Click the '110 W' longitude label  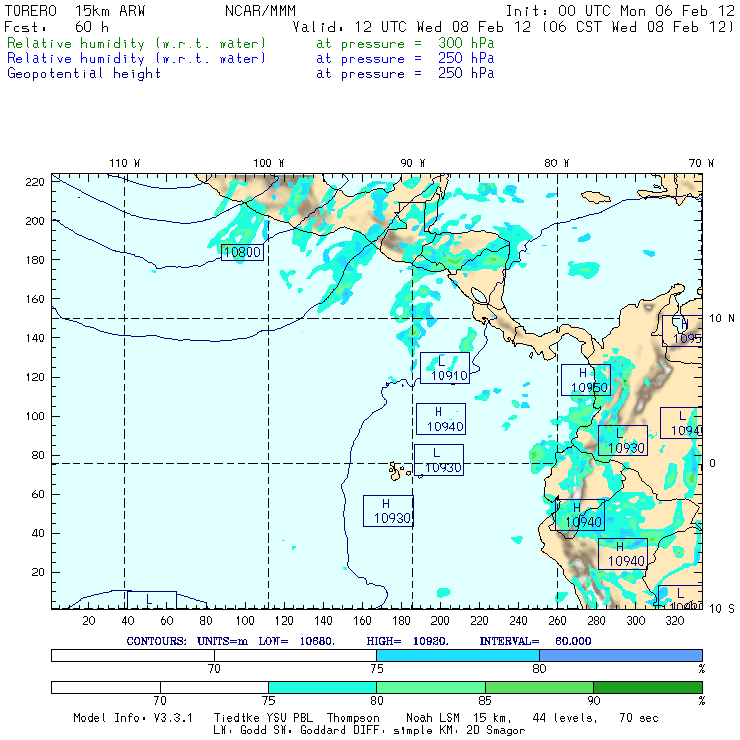pyautogui.click(x=125, y=163)
